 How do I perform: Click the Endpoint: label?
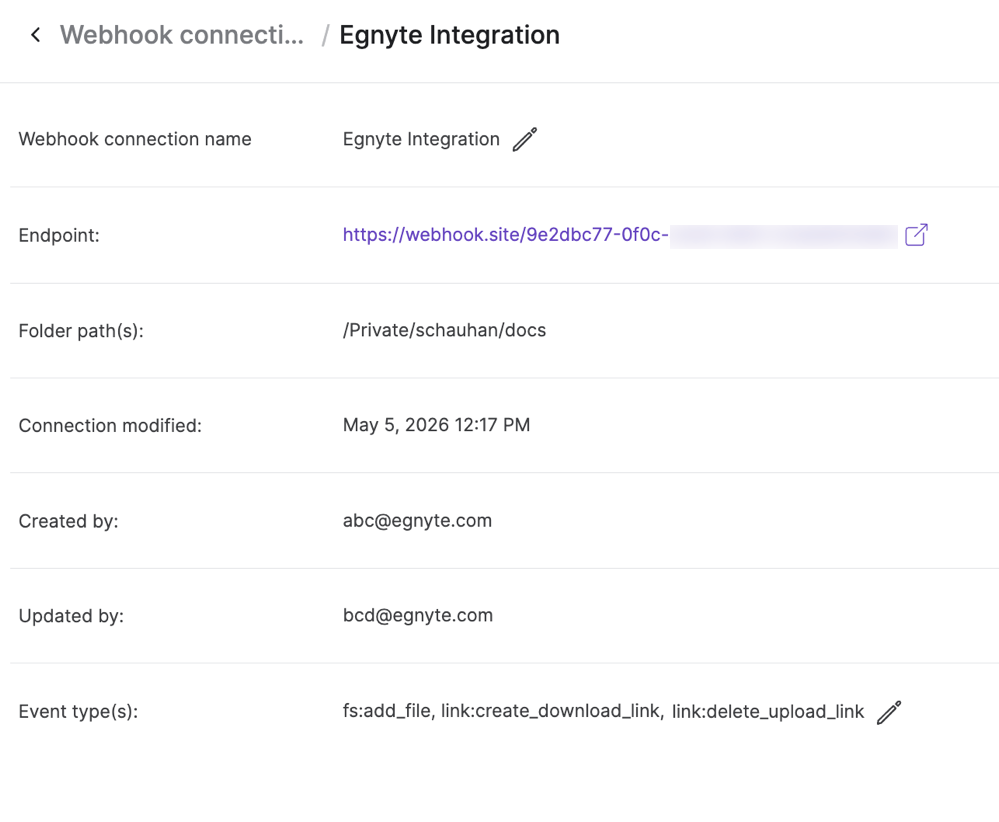pyautogui.click(x=59, y=236)
